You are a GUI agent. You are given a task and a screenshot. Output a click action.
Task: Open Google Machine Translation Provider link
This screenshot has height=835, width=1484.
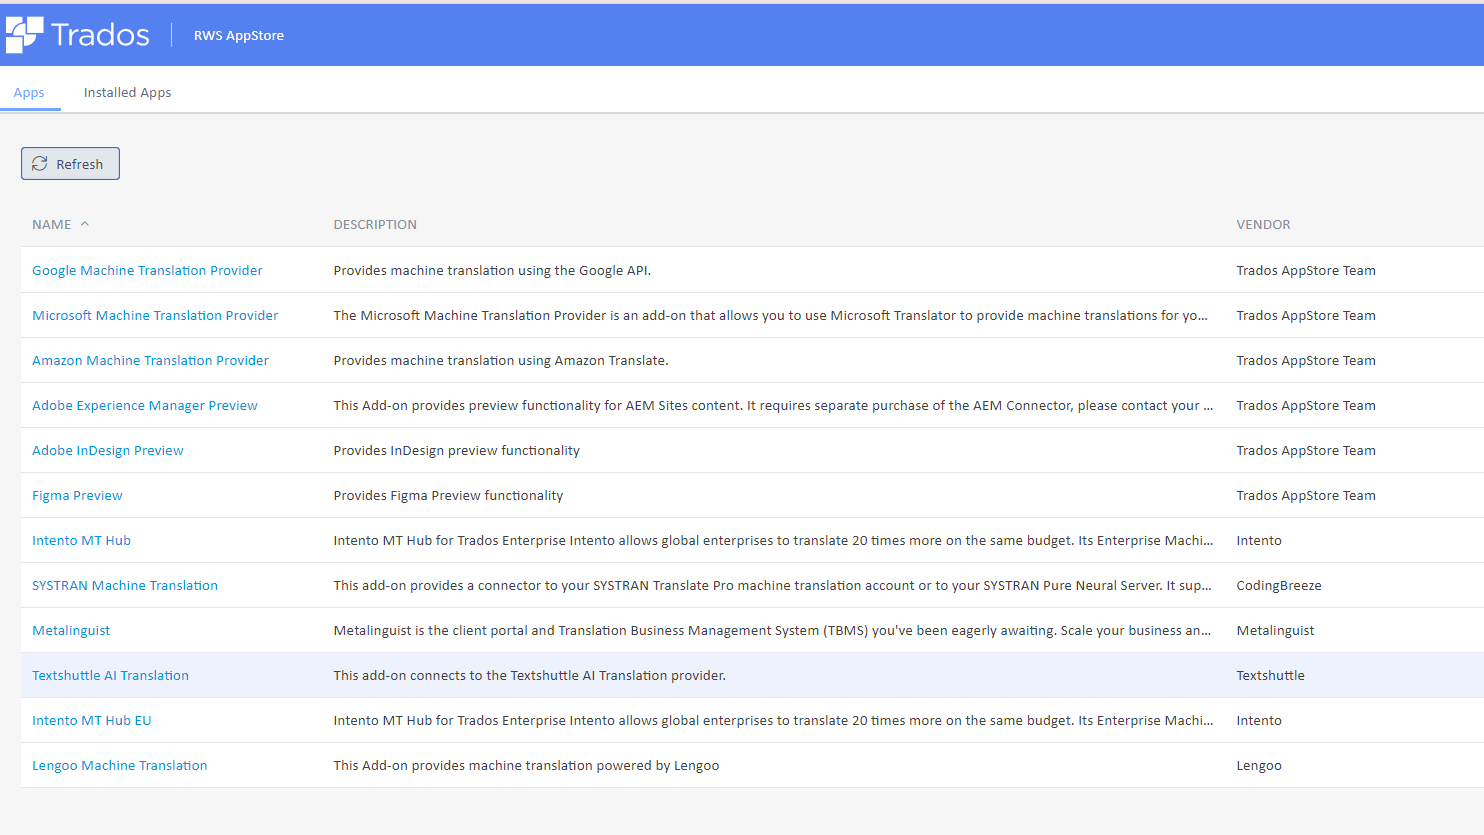147,271
